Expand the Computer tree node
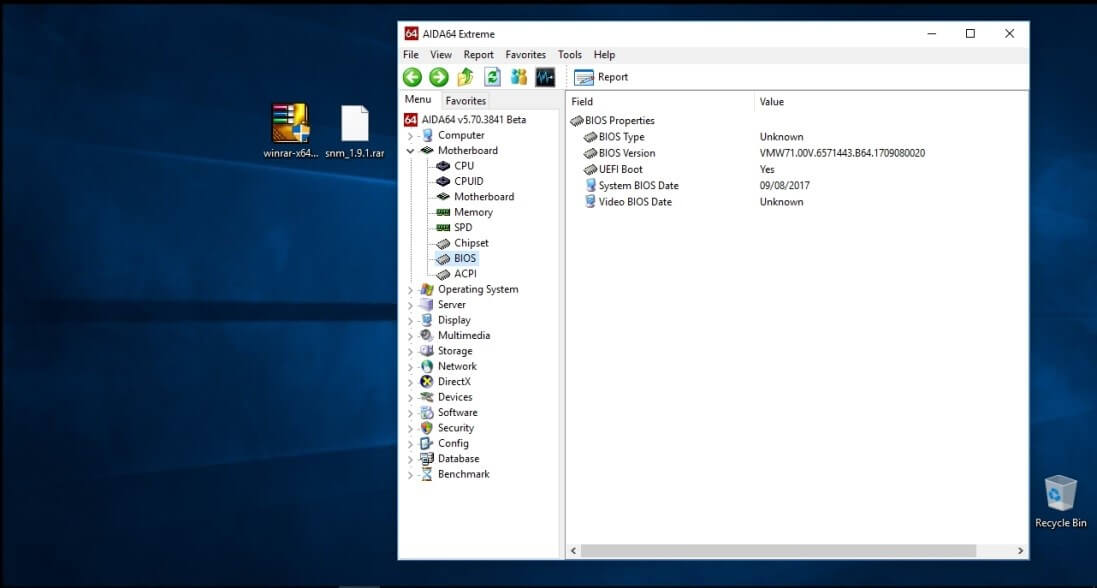1097x588 pixels. tap(409, 135)
